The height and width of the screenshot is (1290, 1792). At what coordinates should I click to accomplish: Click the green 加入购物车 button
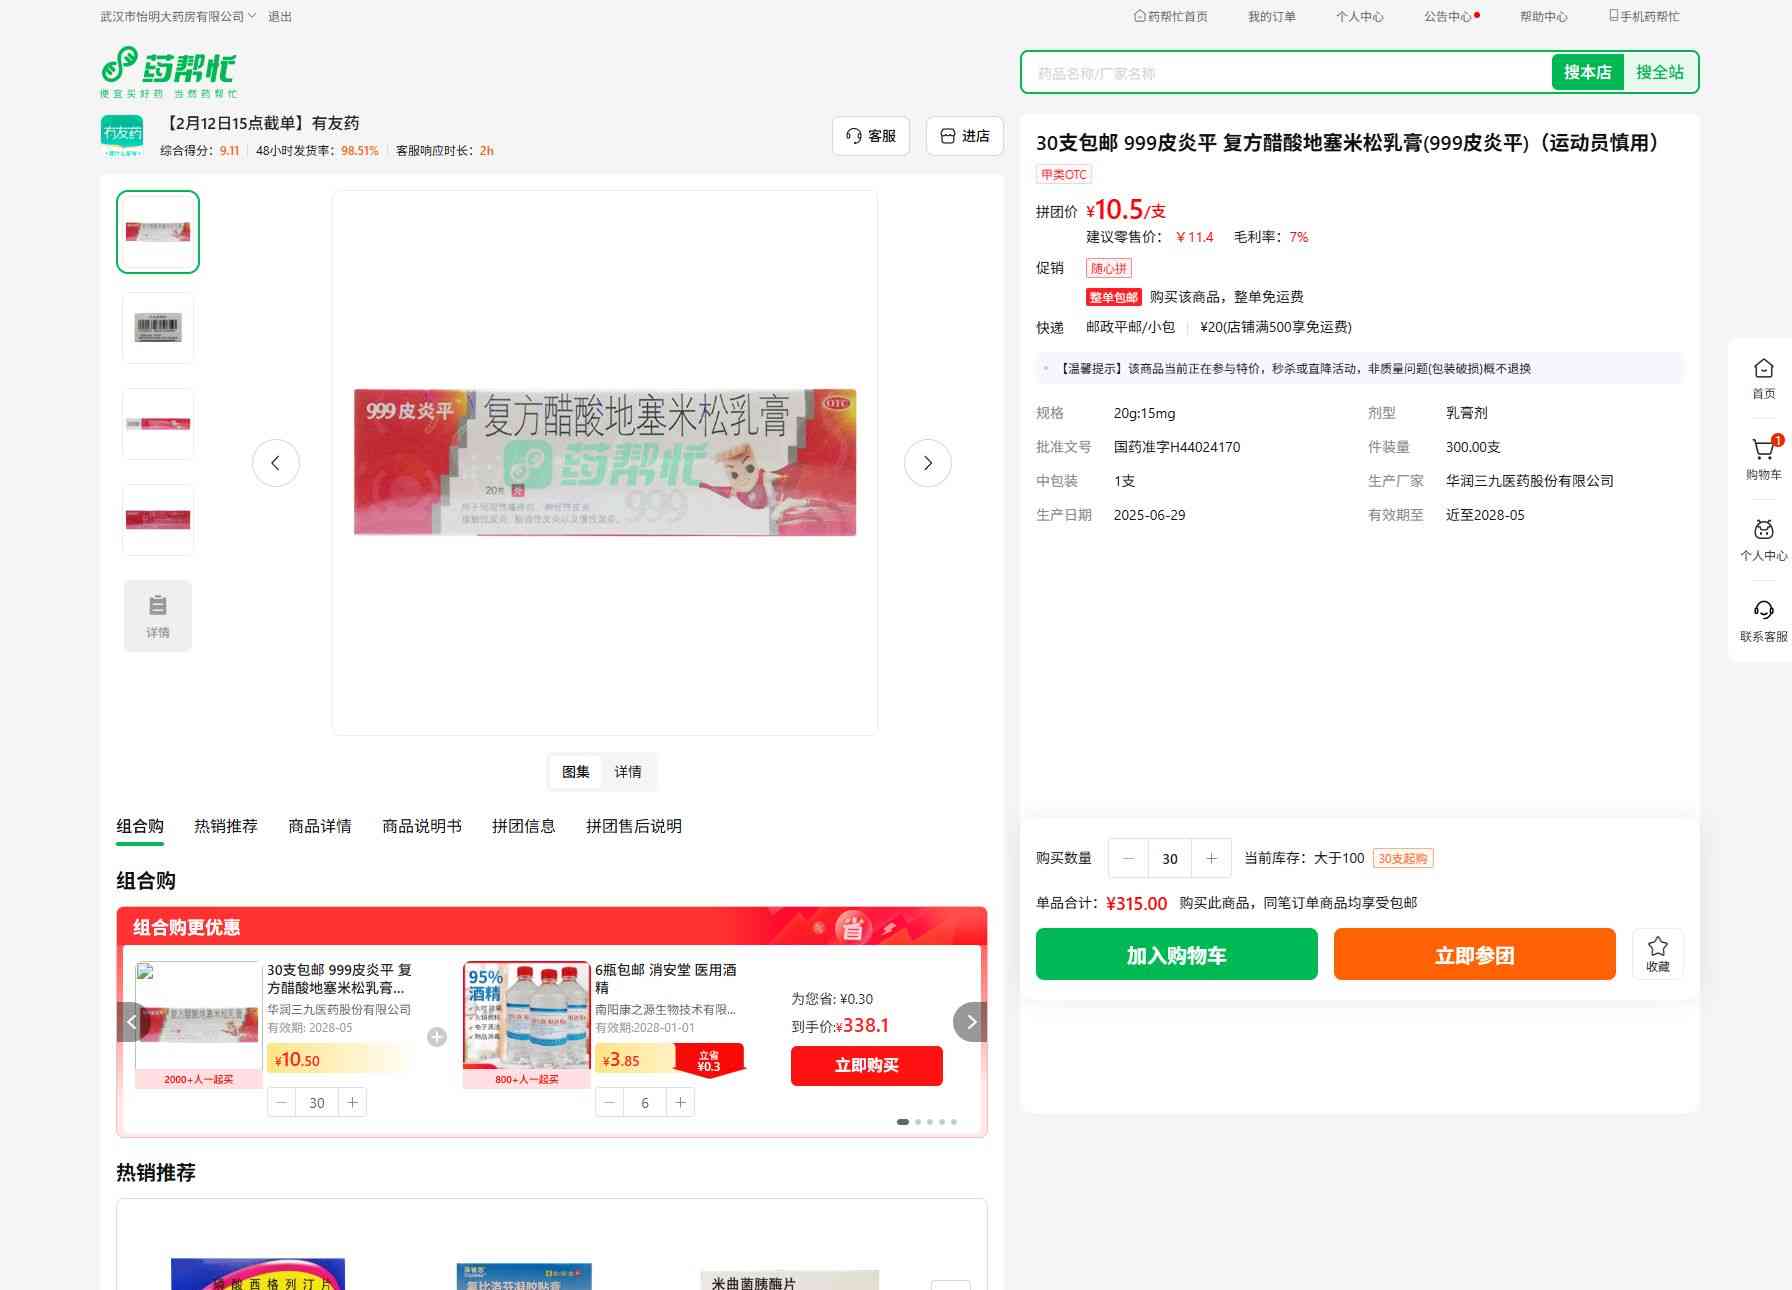point(1176,955)
